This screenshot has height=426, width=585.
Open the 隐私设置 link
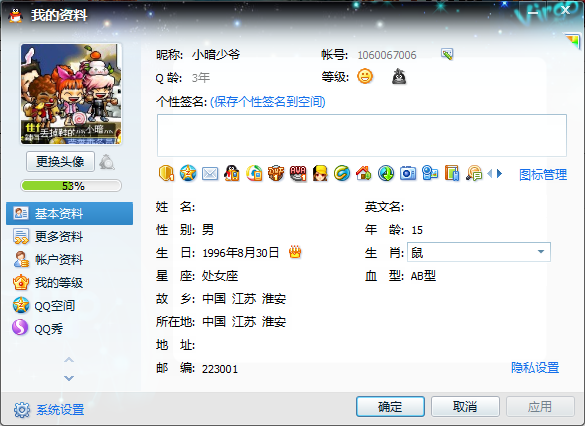(x=535, y=367)
